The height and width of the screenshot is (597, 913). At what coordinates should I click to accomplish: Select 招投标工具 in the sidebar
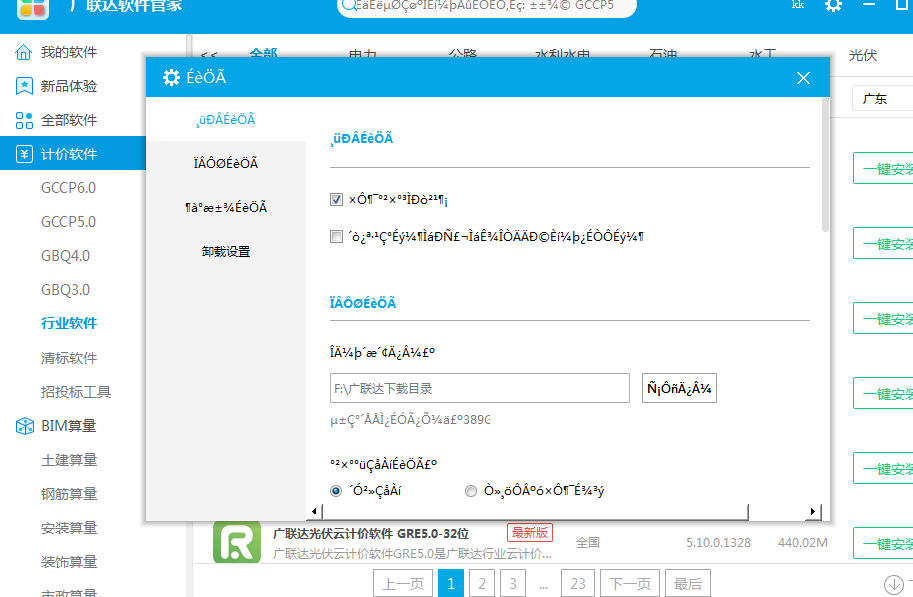76,392
